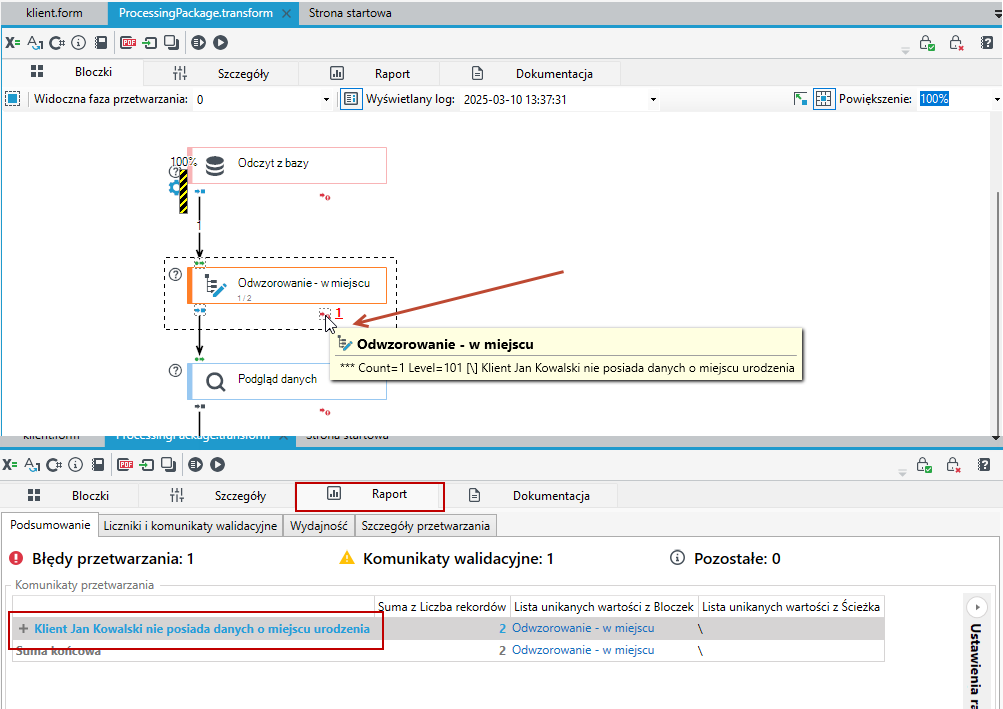Click the green arrow import icon in upper toolbar
Screen dimensions: 1003x709
click(150, 43)
